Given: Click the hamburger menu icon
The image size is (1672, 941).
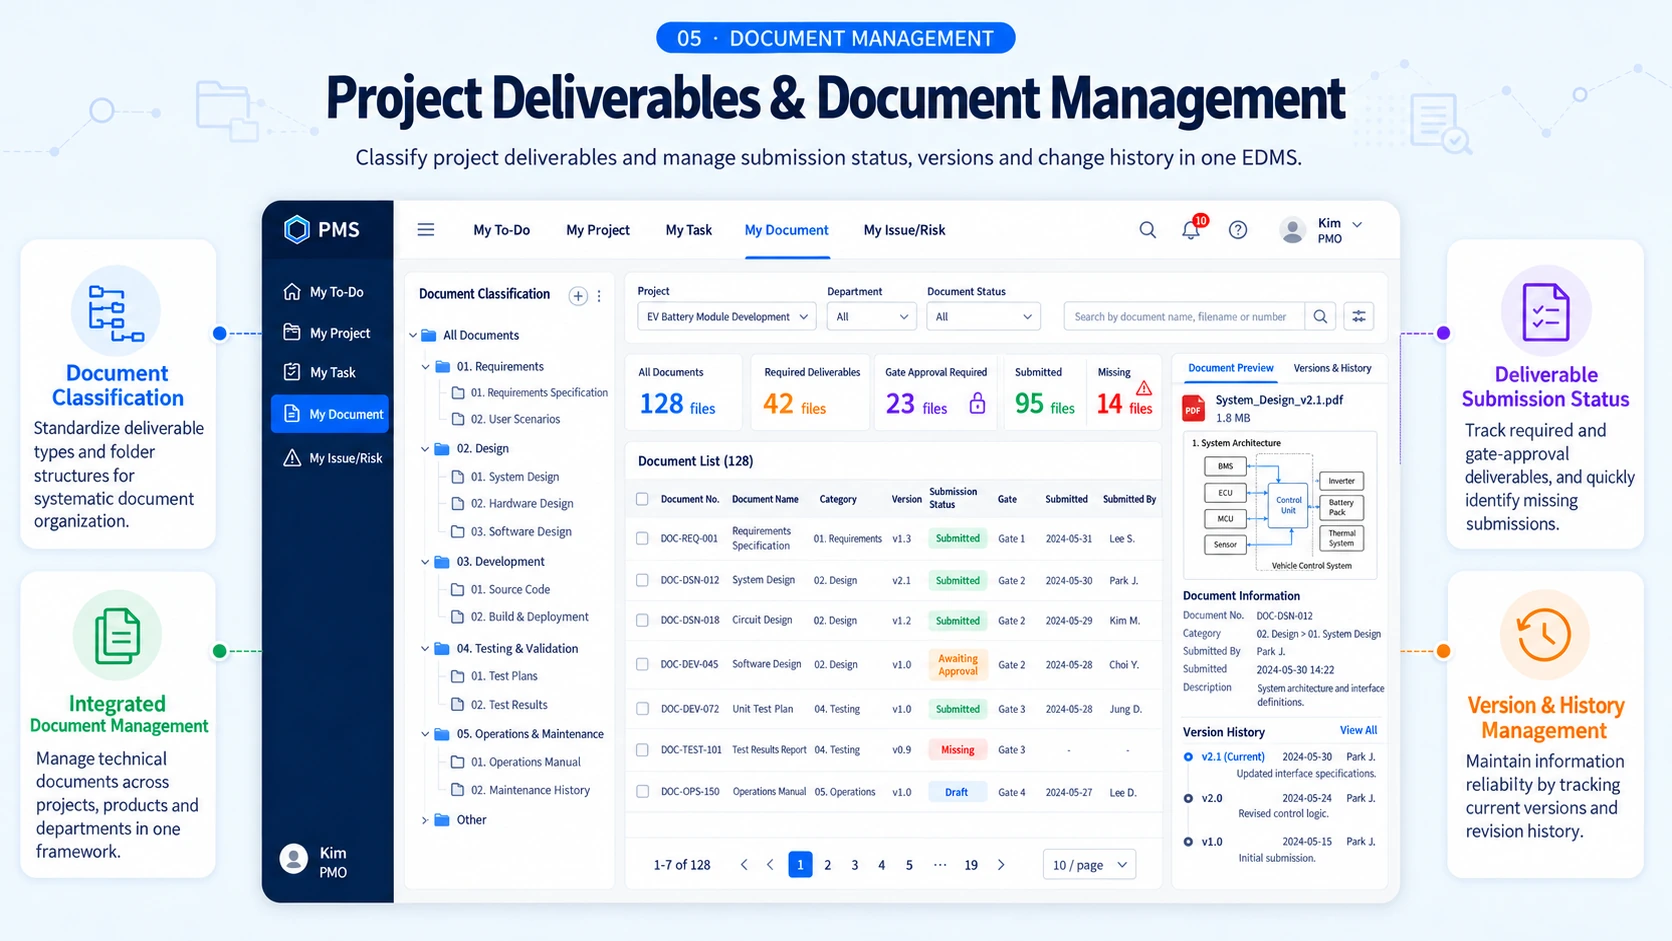Looking at the screenshot, I should coord(426,230).
